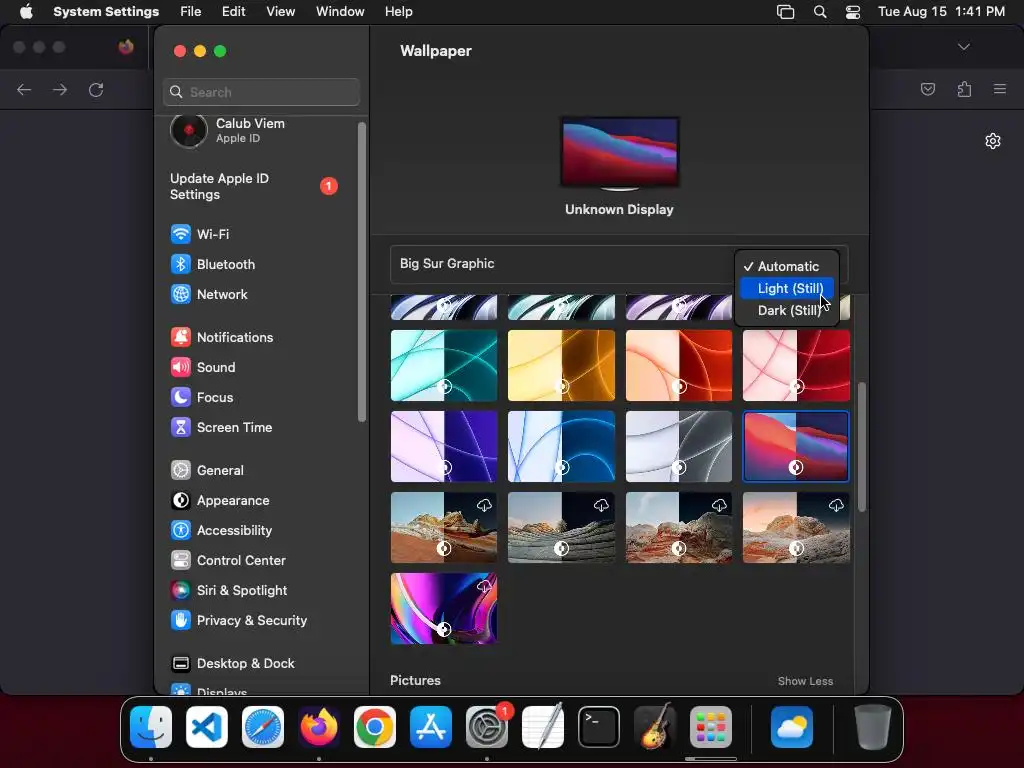Select silver-gray macOS graphic wallpaper
The height and width of the screenshot is (768, 1024).
(x=679, y=446)
